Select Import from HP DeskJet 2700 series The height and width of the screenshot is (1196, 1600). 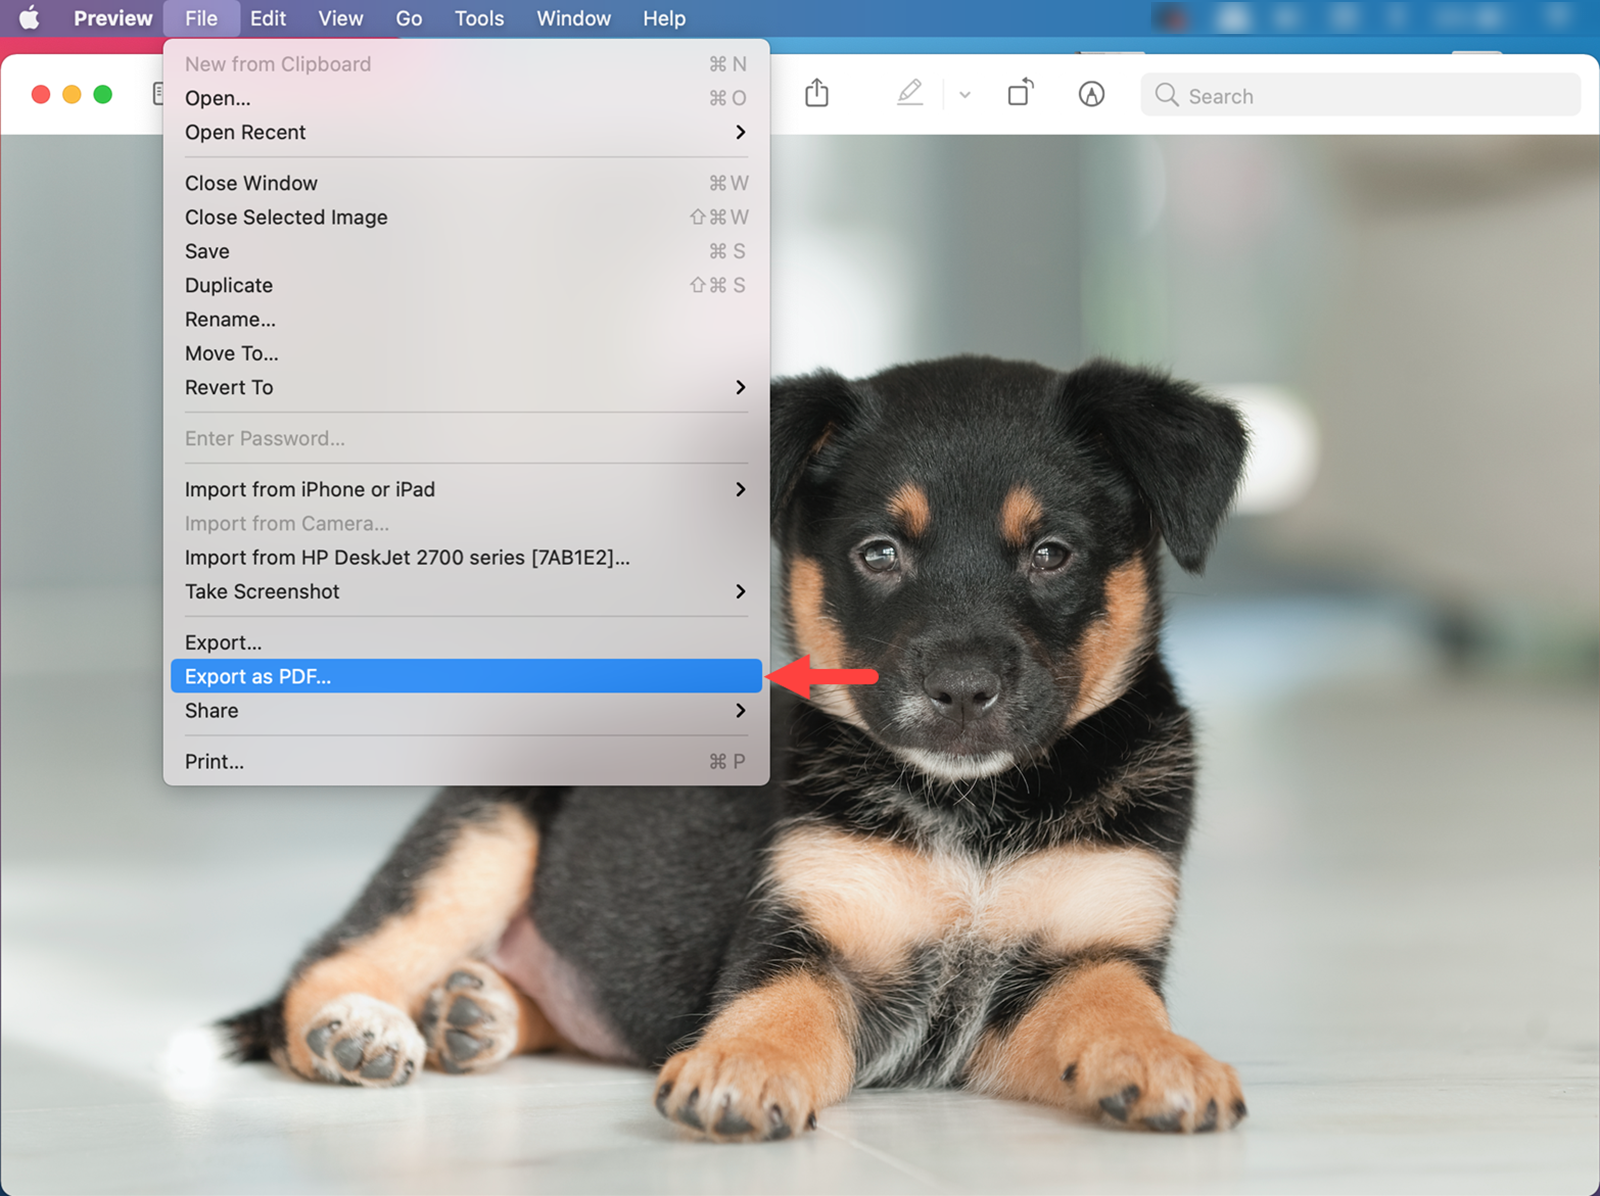tap(407, 557)
